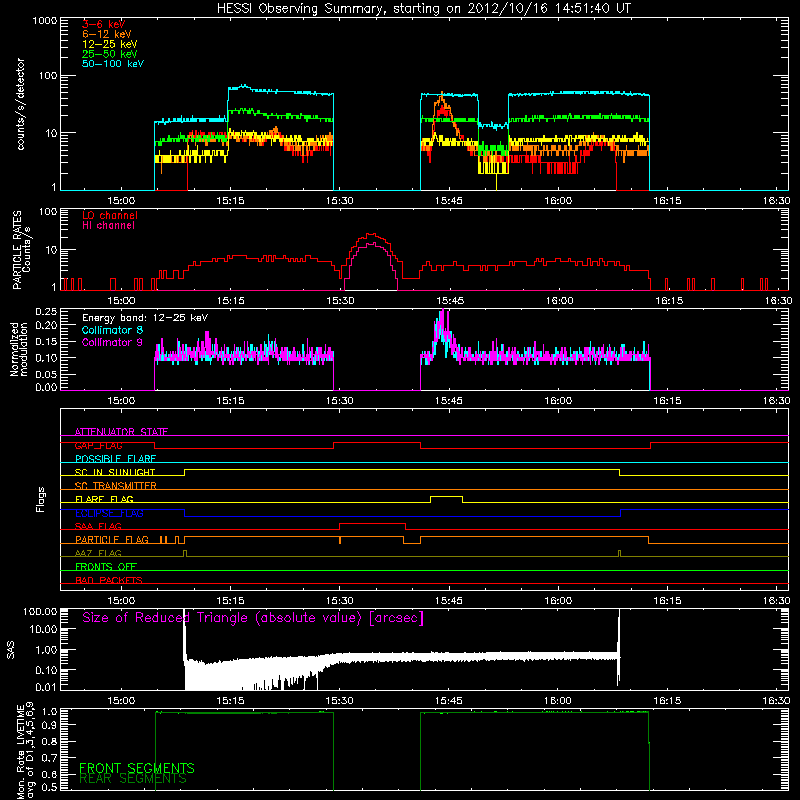
Task: Click the PARTICLE_FLAG label
Action: pos(112,539)
